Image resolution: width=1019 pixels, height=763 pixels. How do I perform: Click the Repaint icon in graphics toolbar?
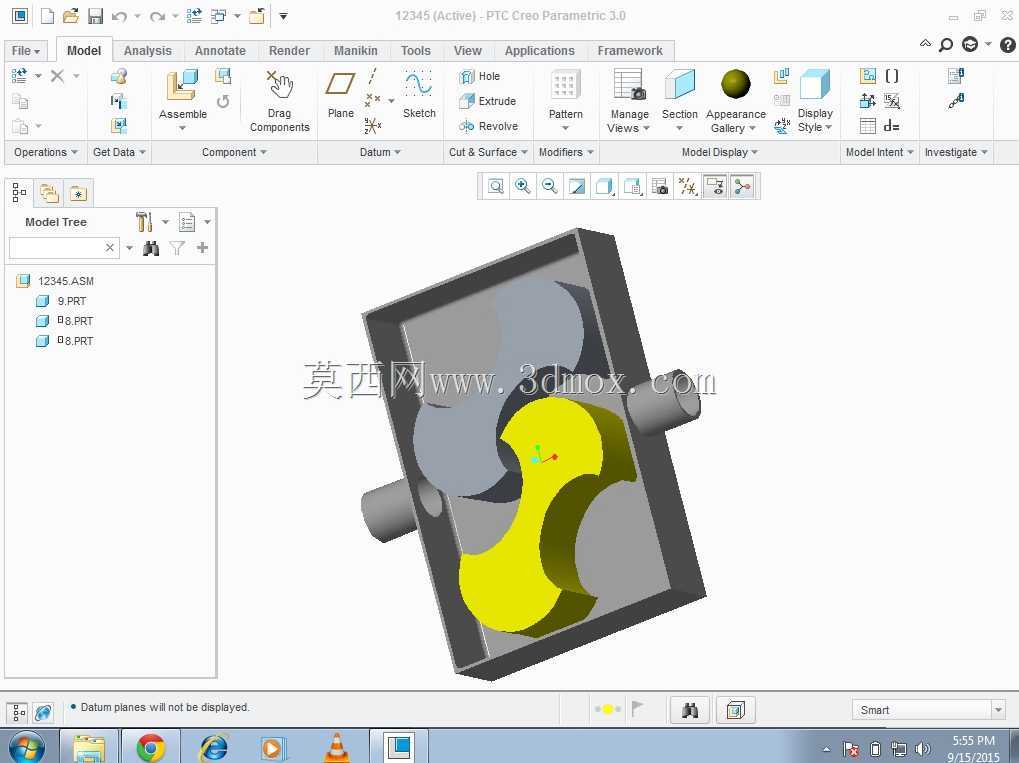tap(576, 187)
